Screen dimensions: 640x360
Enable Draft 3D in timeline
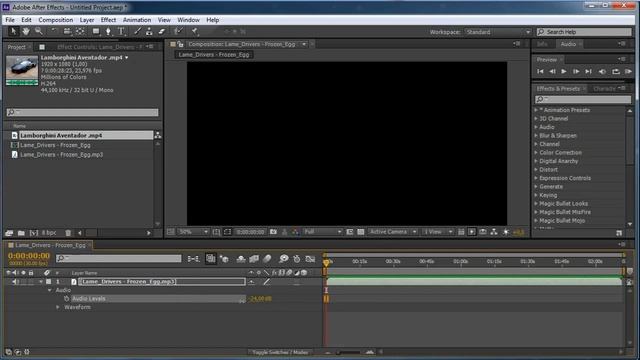[x=224, y=259]
